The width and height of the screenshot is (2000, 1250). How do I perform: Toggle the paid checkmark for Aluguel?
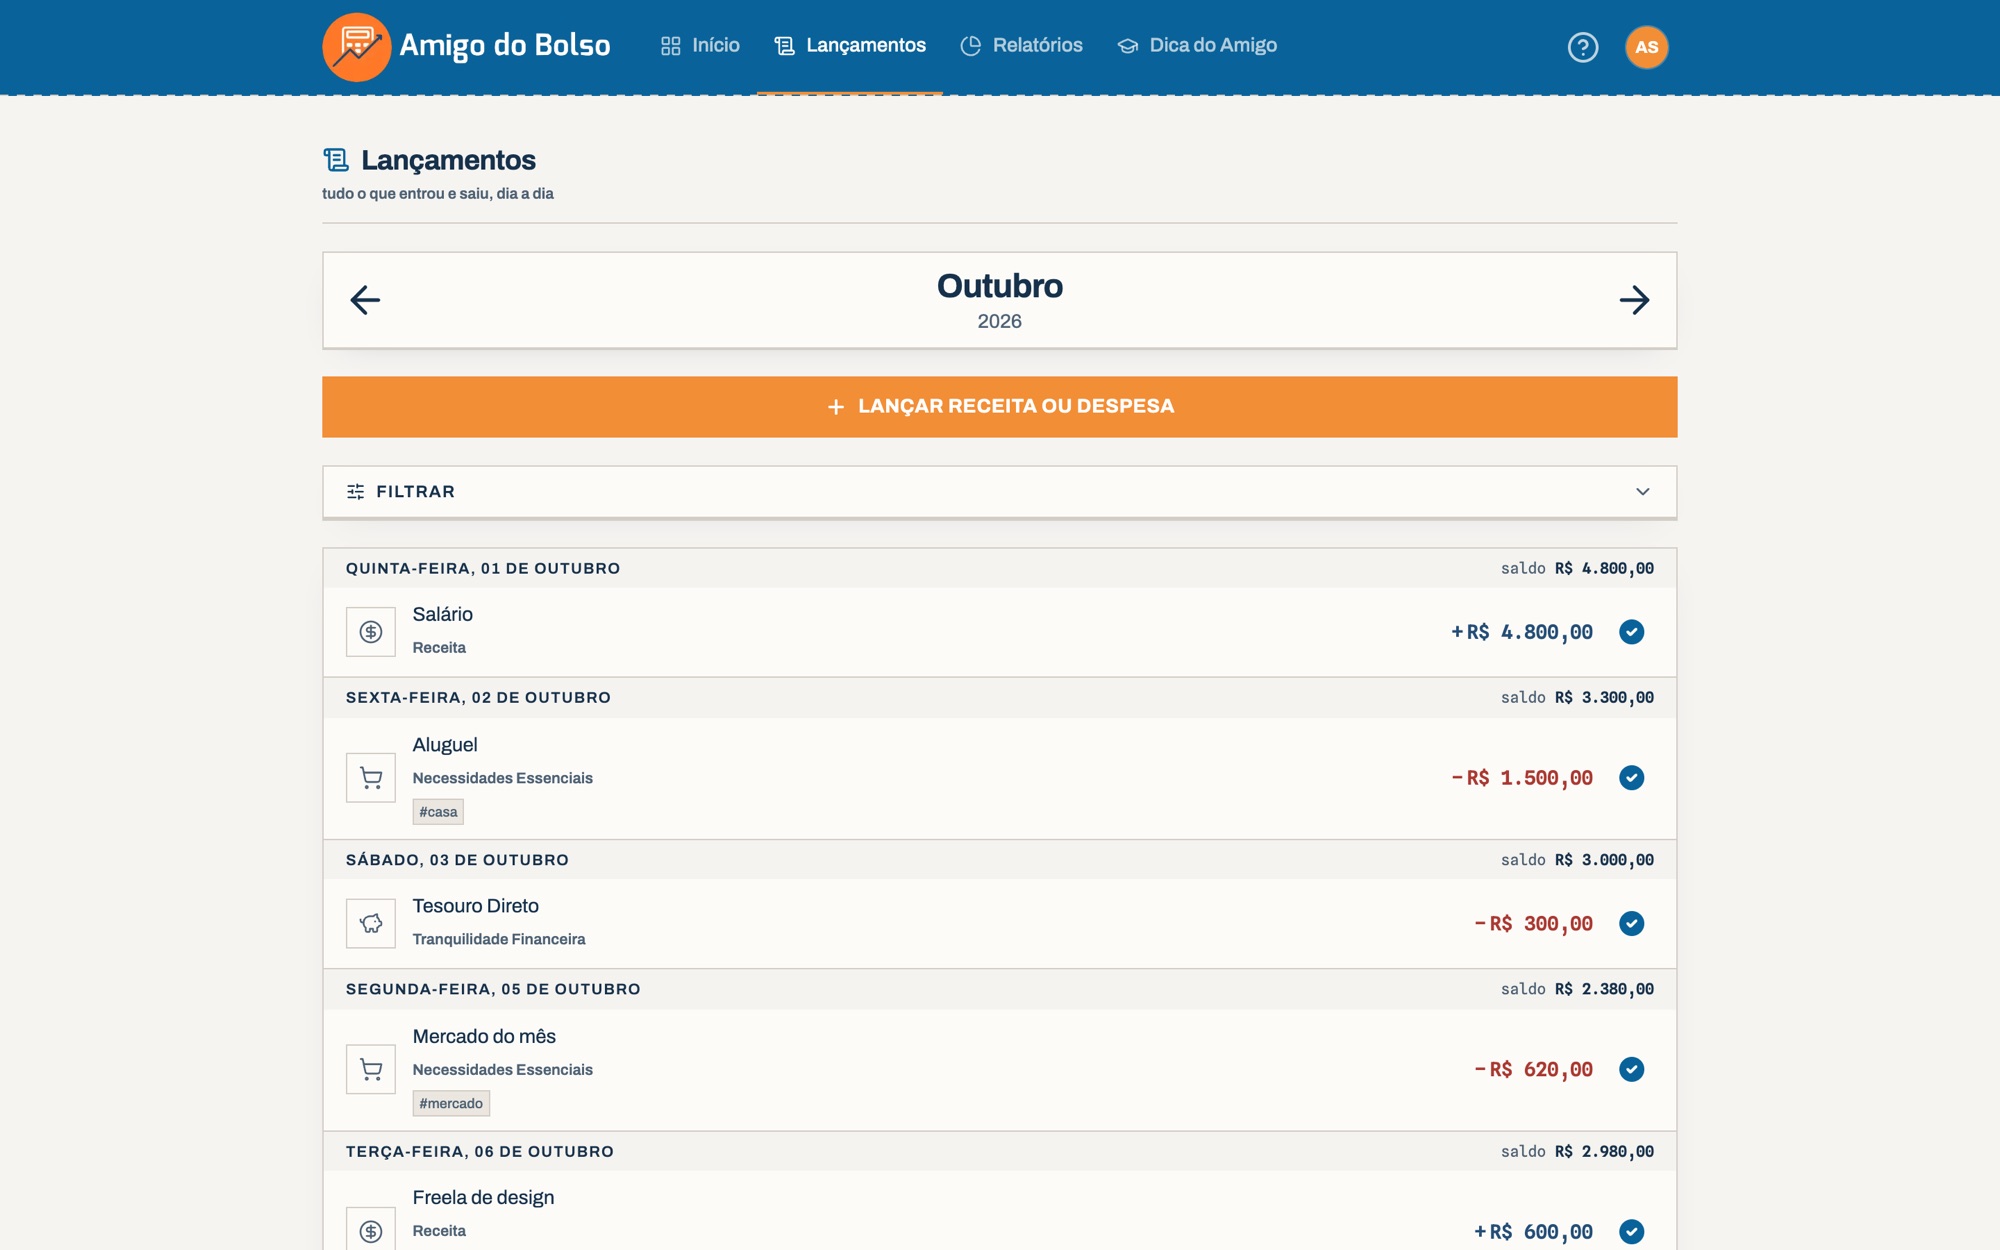point(1631,778)
